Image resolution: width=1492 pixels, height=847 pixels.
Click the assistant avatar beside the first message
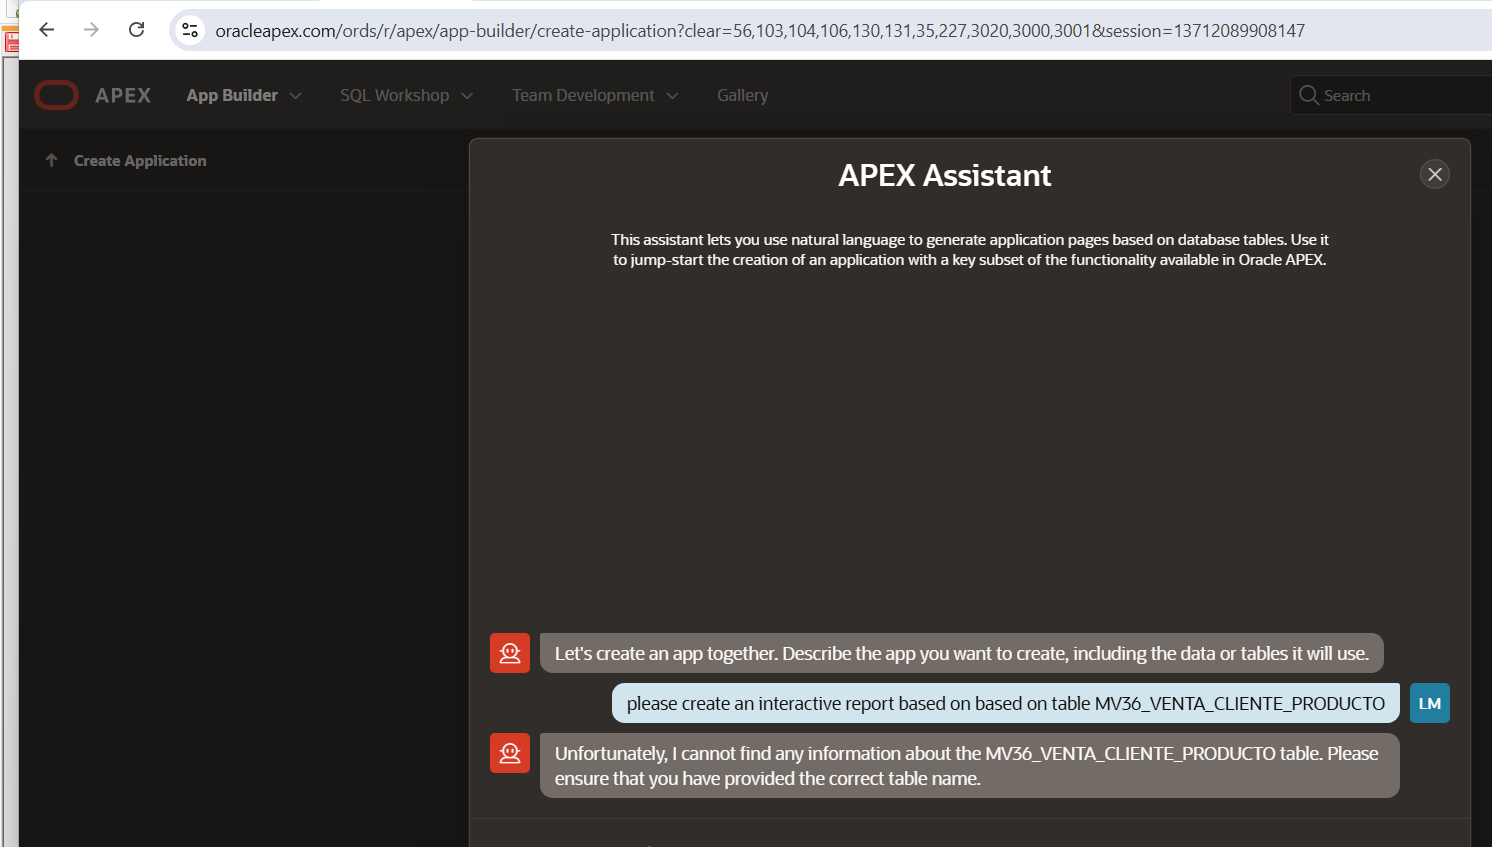[510, 653]
